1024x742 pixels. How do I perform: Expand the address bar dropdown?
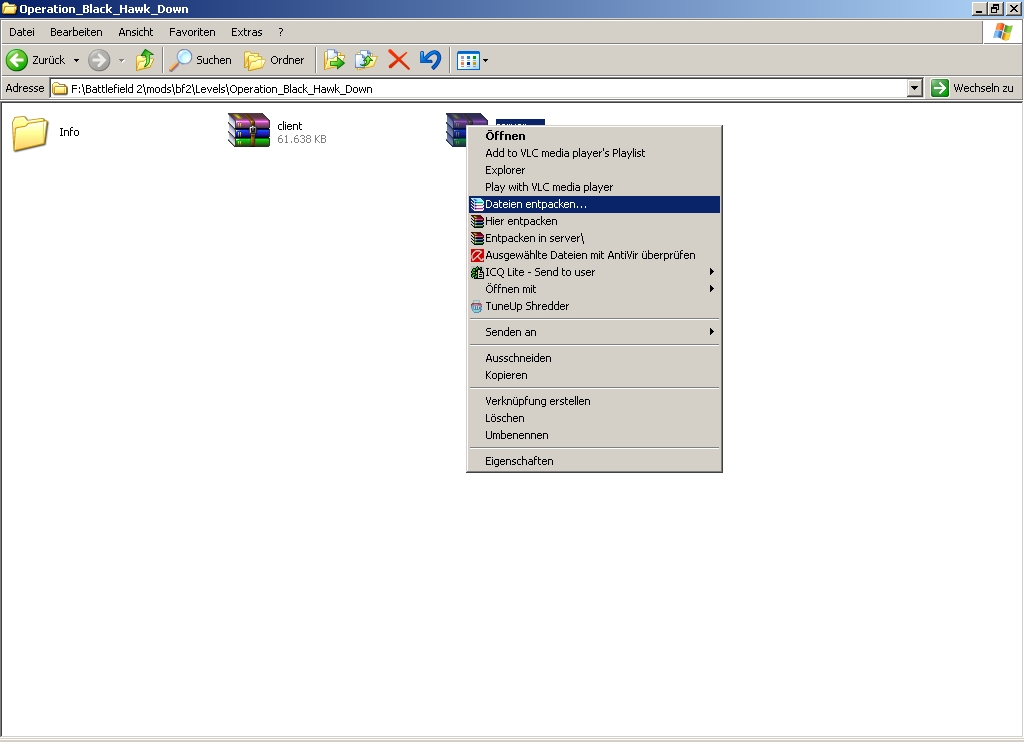(914, 88)
